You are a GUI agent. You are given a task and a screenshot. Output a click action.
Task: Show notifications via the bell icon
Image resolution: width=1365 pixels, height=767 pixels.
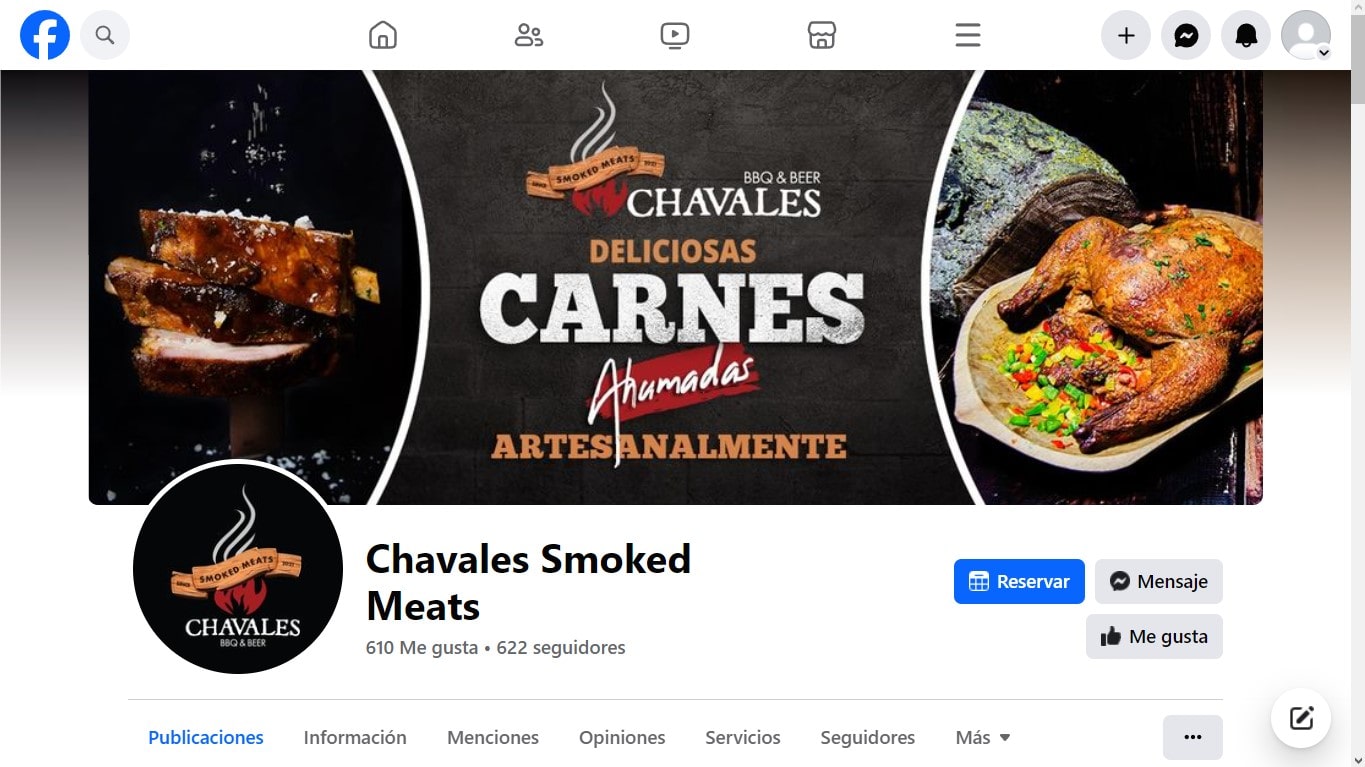tap(1246, 35)
